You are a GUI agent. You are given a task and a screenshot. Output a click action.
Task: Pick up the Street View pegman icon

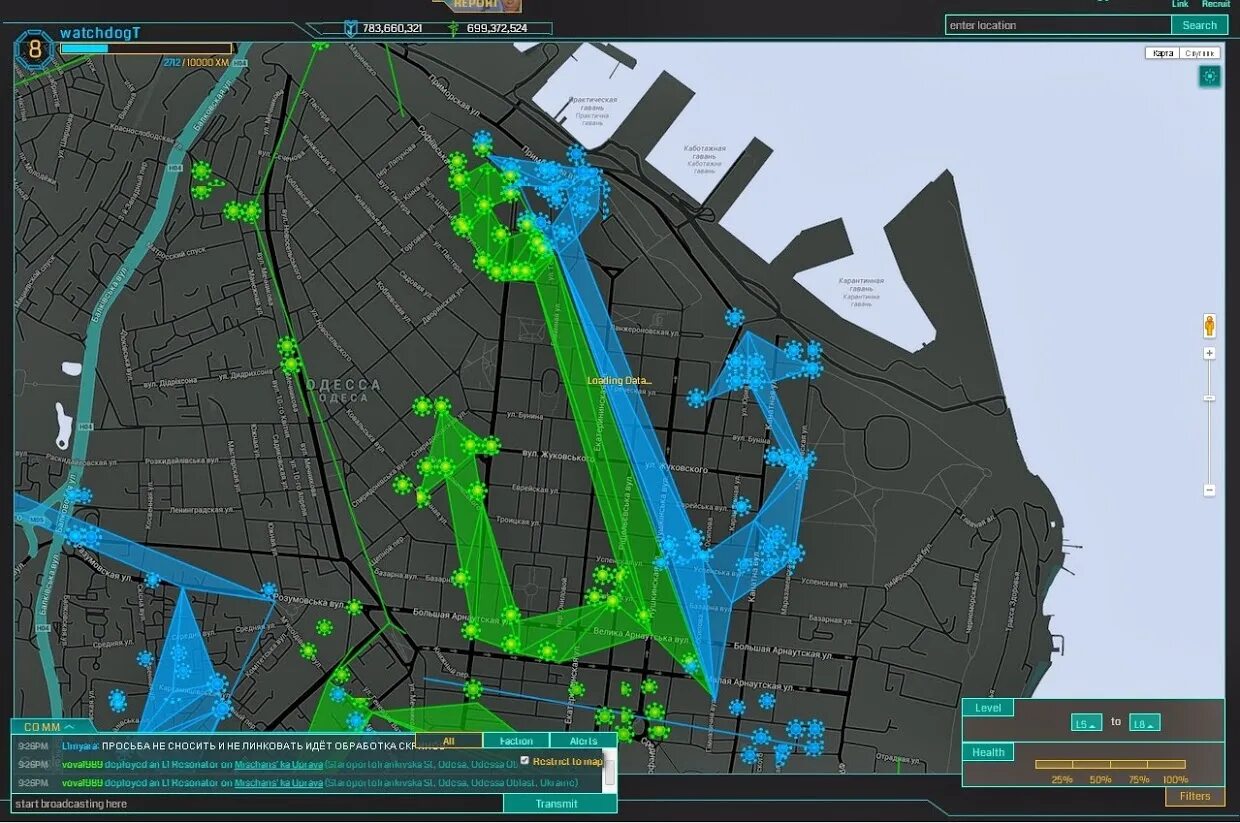tap(1209, 326)
